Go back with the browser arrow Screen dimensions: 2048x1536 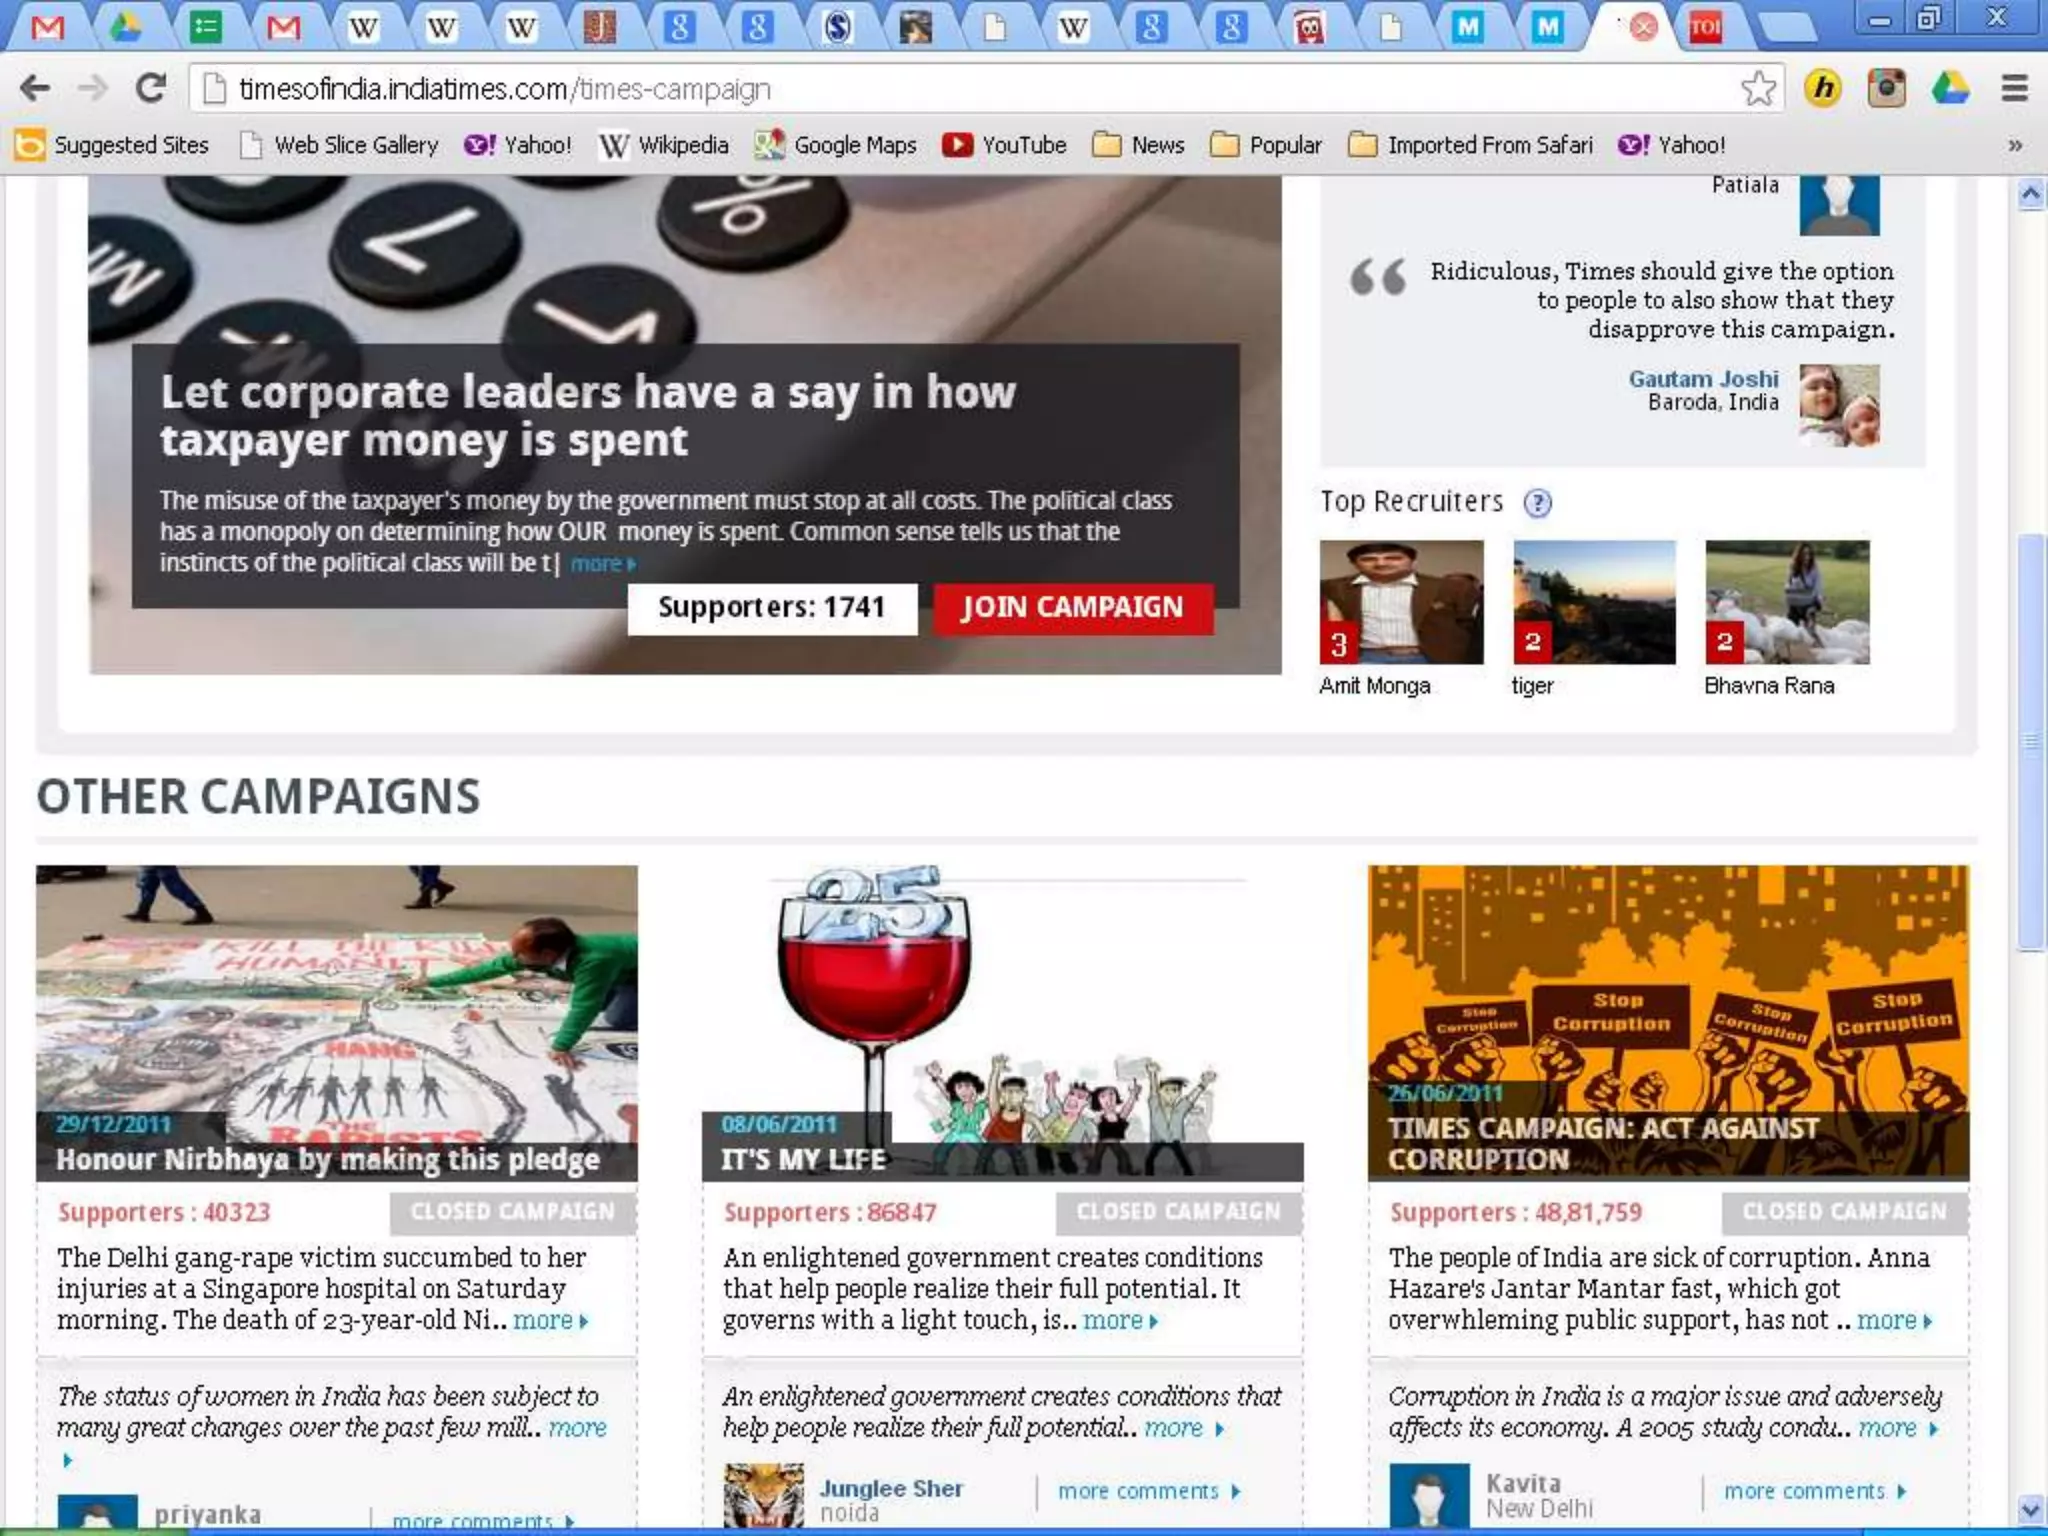coord(36,89)
